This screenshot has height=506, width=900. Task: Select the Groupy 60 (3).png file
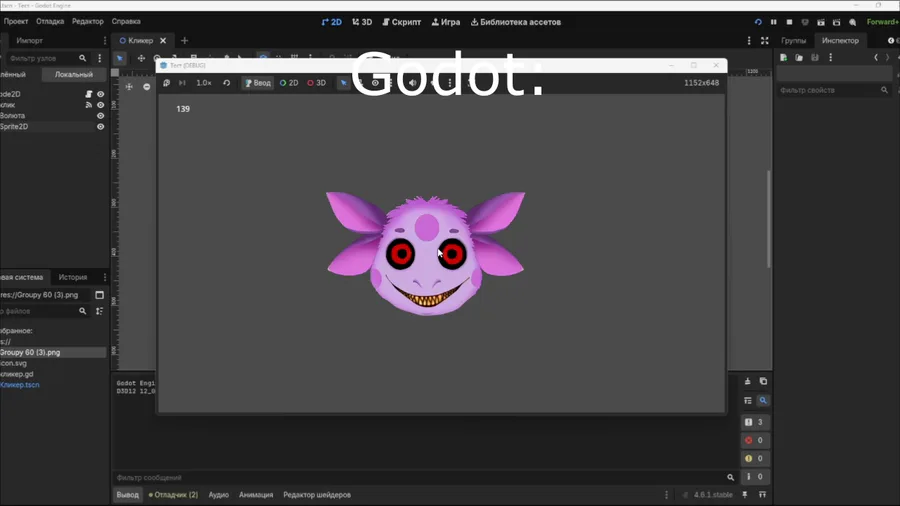coord(53,353)
